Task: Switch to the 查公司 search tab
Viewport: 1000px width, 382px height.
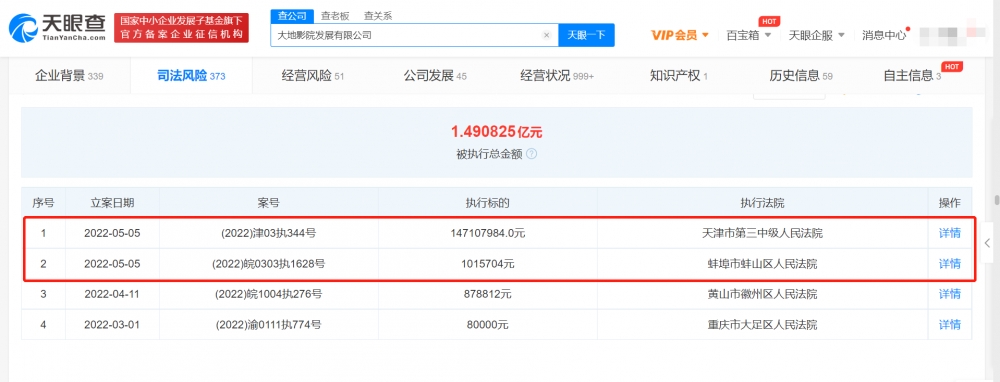Action: 292,16
